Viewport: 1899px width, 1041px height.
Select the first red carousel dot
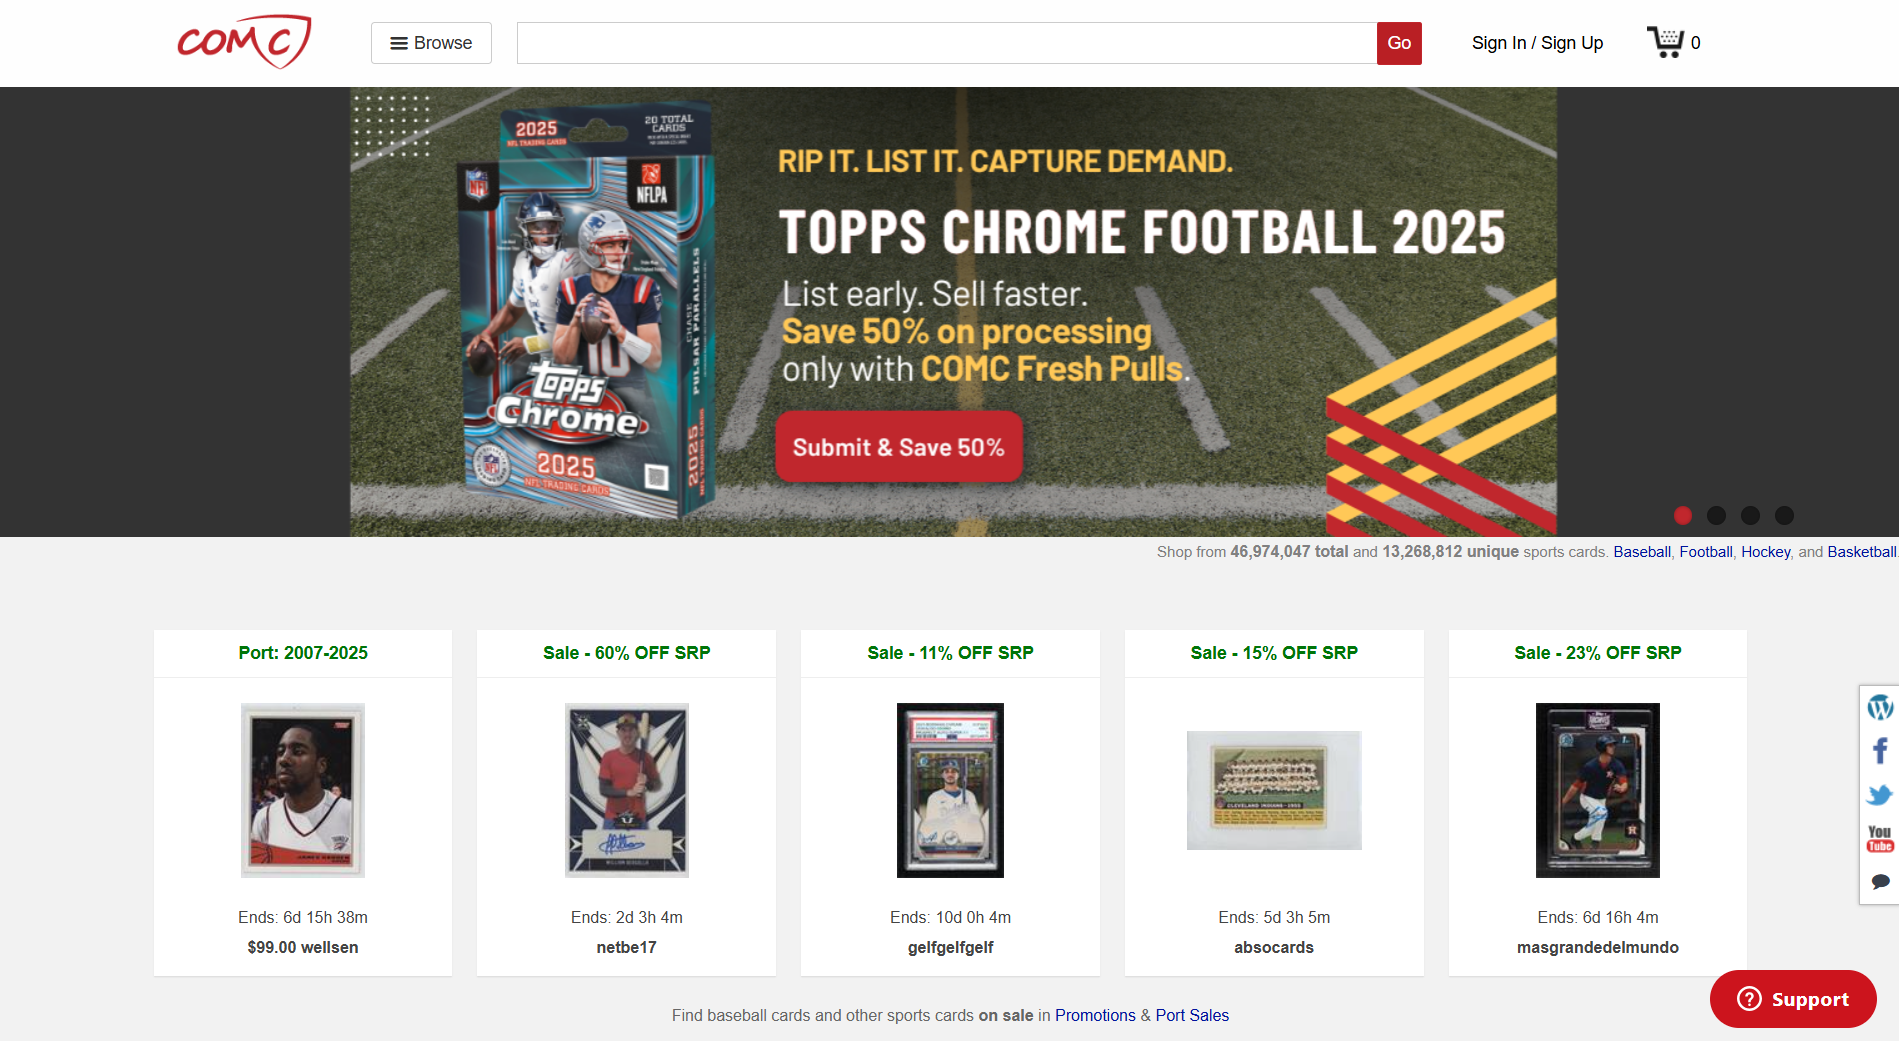(x=1683, y=515)
